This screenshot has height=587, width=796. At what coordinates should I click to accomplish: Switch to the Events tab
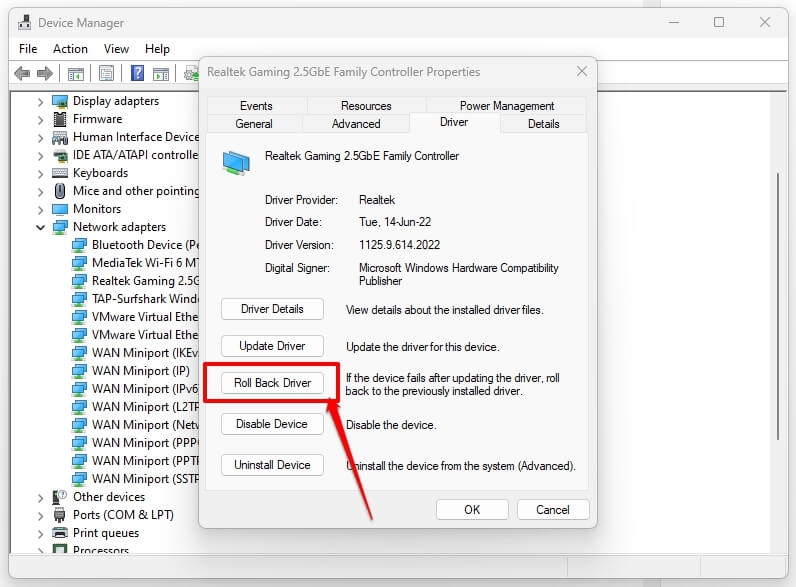[x=256, y=106]
